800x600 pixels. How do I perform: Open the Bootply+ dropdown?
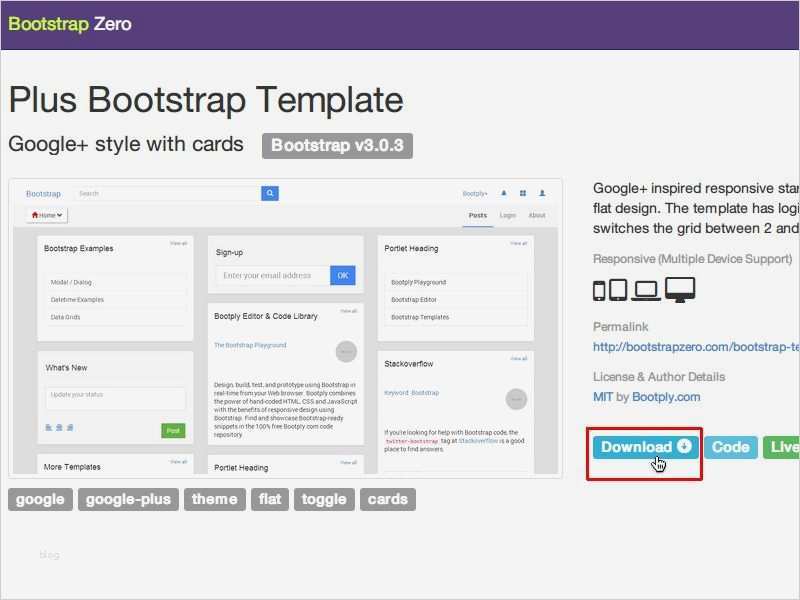(x=476, y=193)
